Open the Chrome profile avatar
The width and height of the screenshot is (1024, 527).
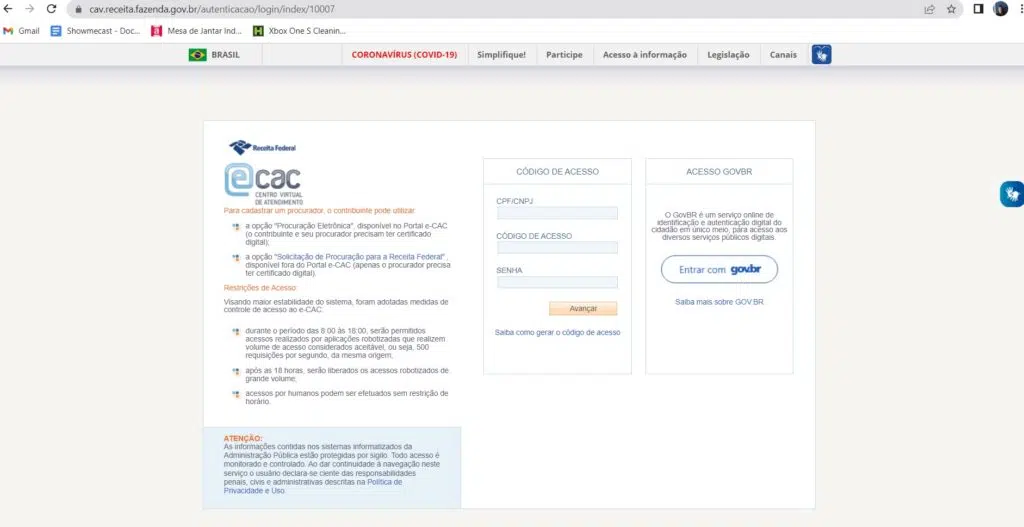1000,9
